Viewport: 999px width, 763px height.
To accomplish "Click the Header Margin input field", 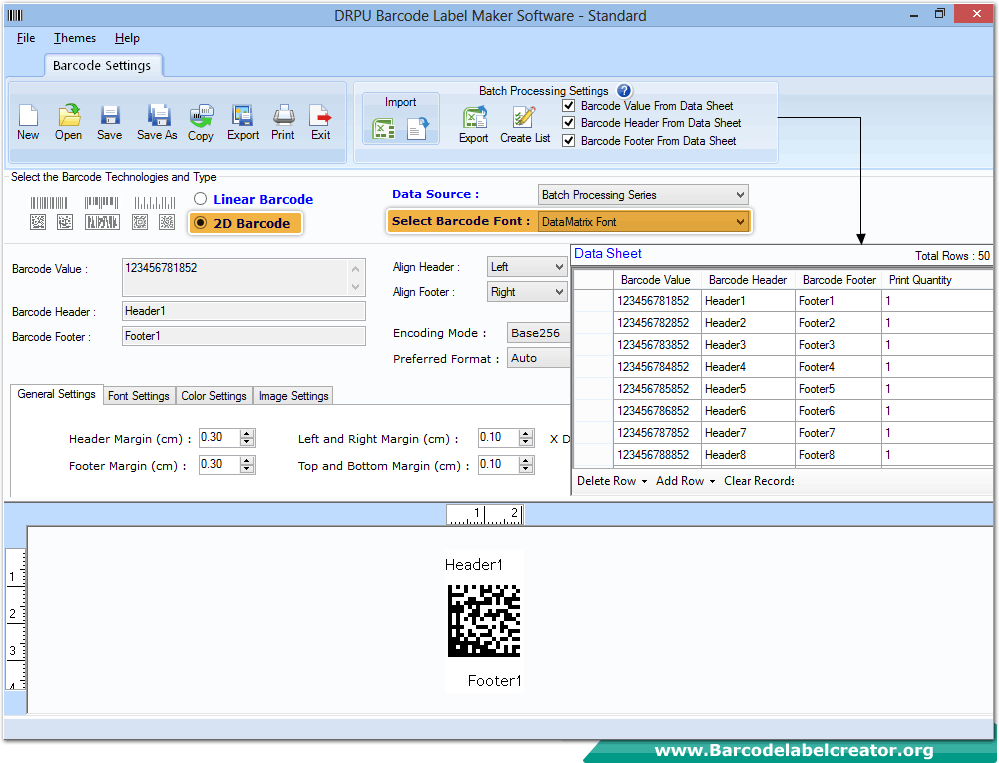I will point(220,438).
